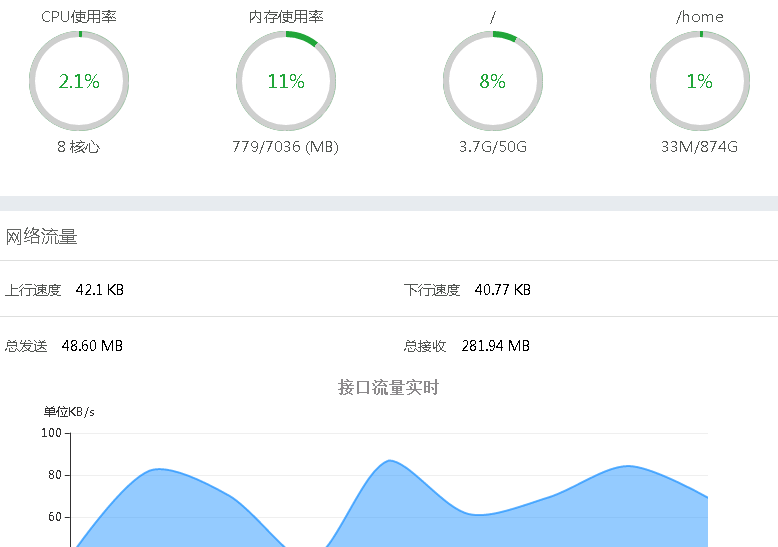Click the y-axis label '60'
Image resolution: width=778 pixels, height=547 pixels.
pos(55,517)
